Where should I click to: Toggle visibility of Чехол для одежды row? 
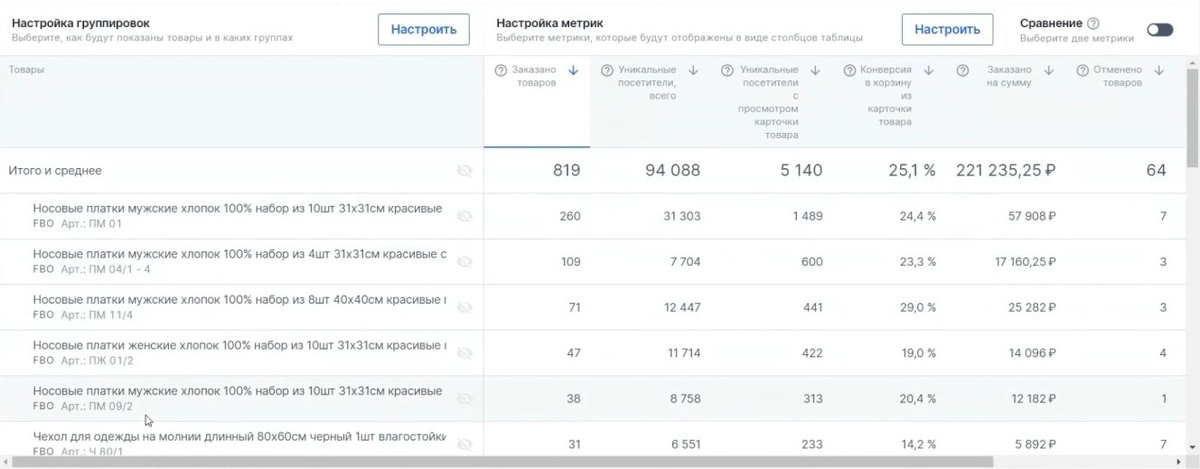pos(464,443)
